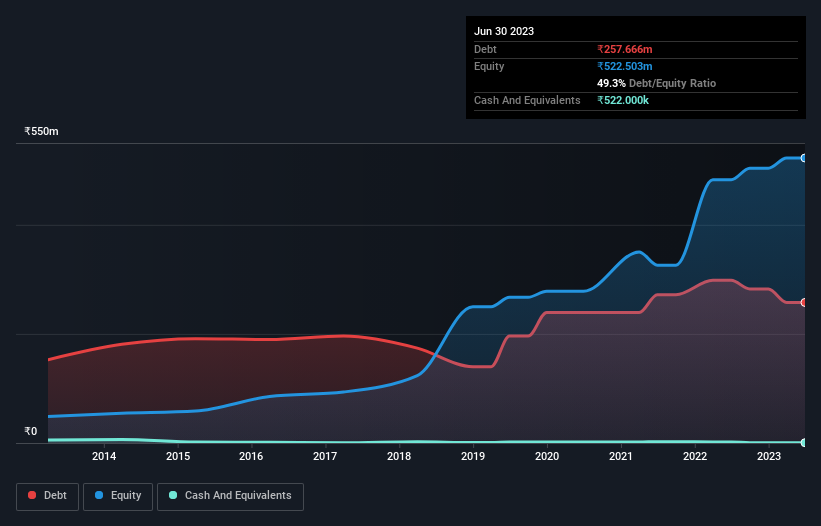Click the ₹550m y-axis label
The image size is (821, 526).
(x=41, y=131)
